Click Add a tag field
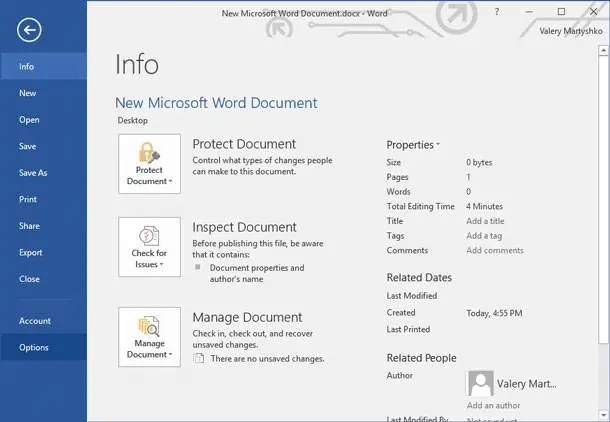610x422 pixels. 484,236
